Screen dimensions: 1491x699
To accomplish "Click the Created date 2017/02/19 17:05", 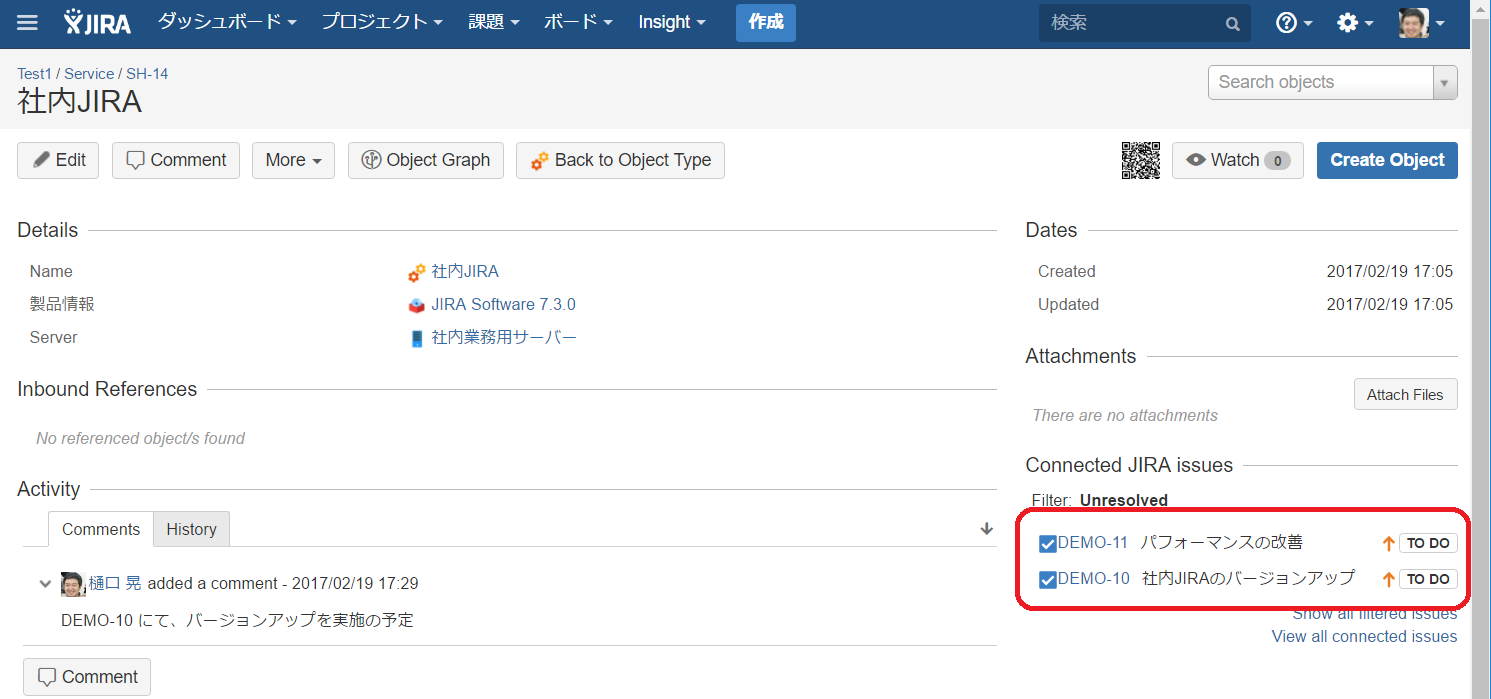I will click(x=1390, y=272).
